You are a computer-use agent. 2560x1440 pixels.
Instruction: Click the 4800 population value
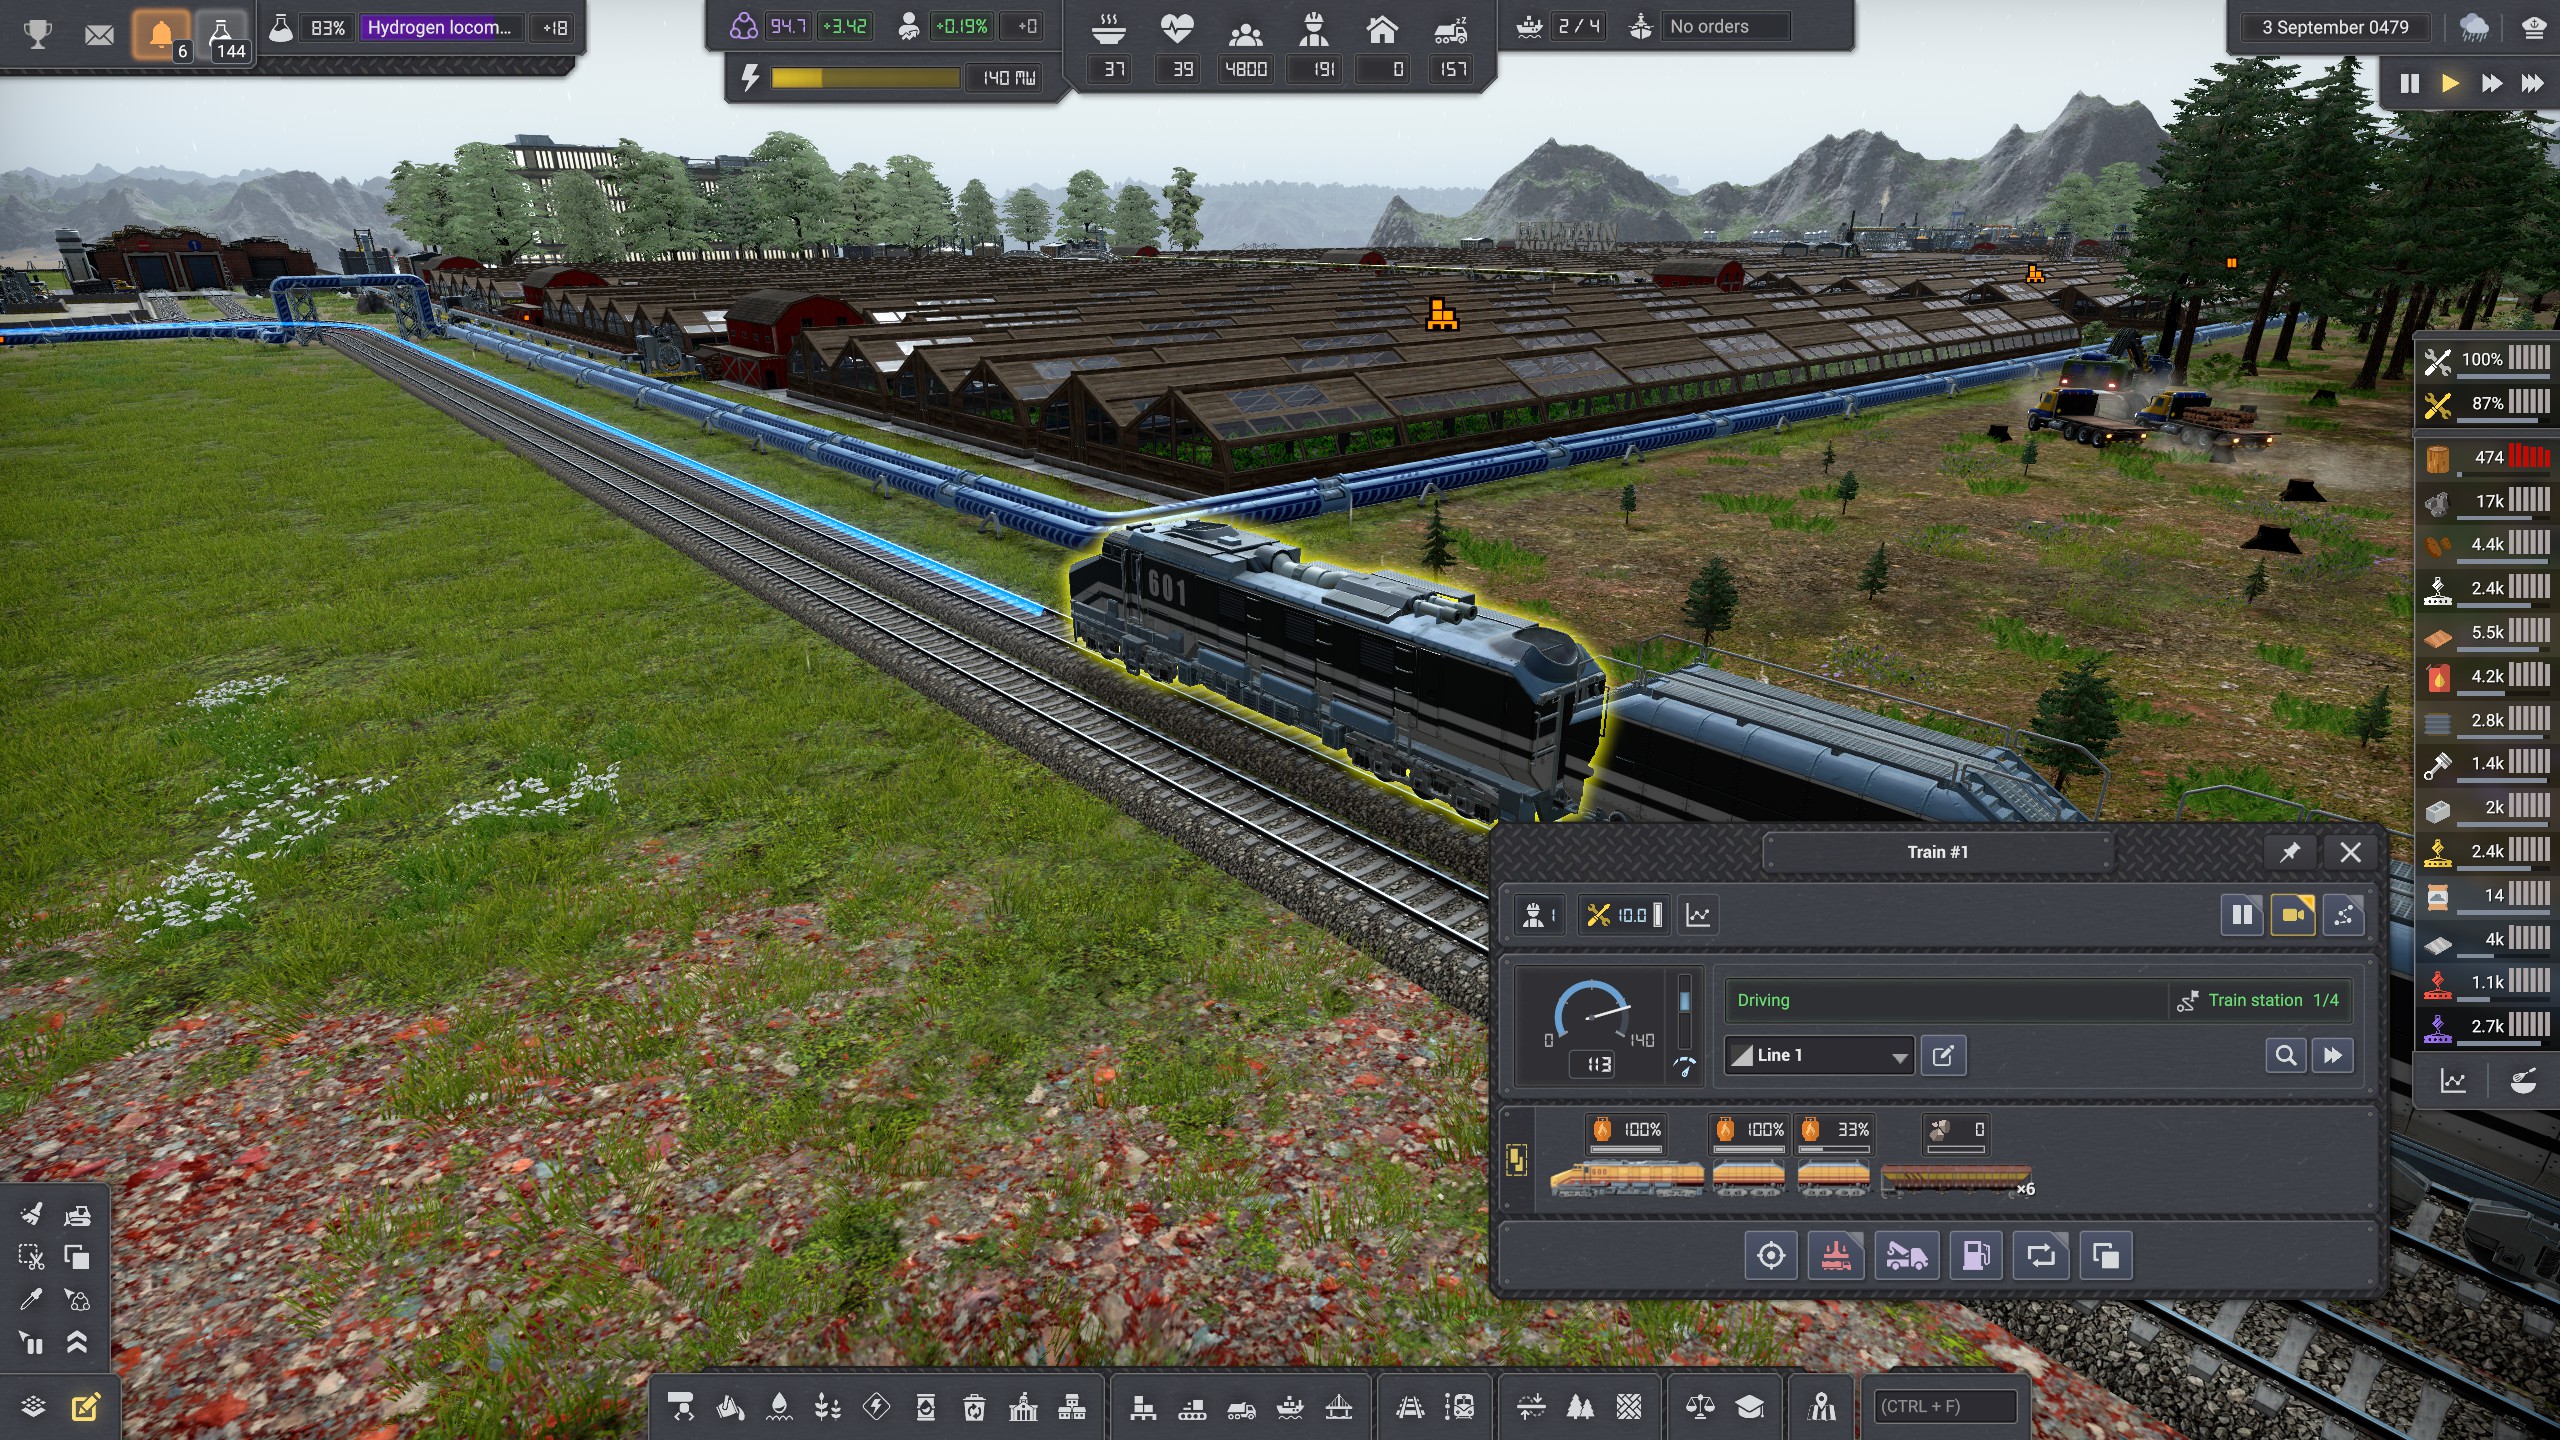click(x=1246, y=69)
